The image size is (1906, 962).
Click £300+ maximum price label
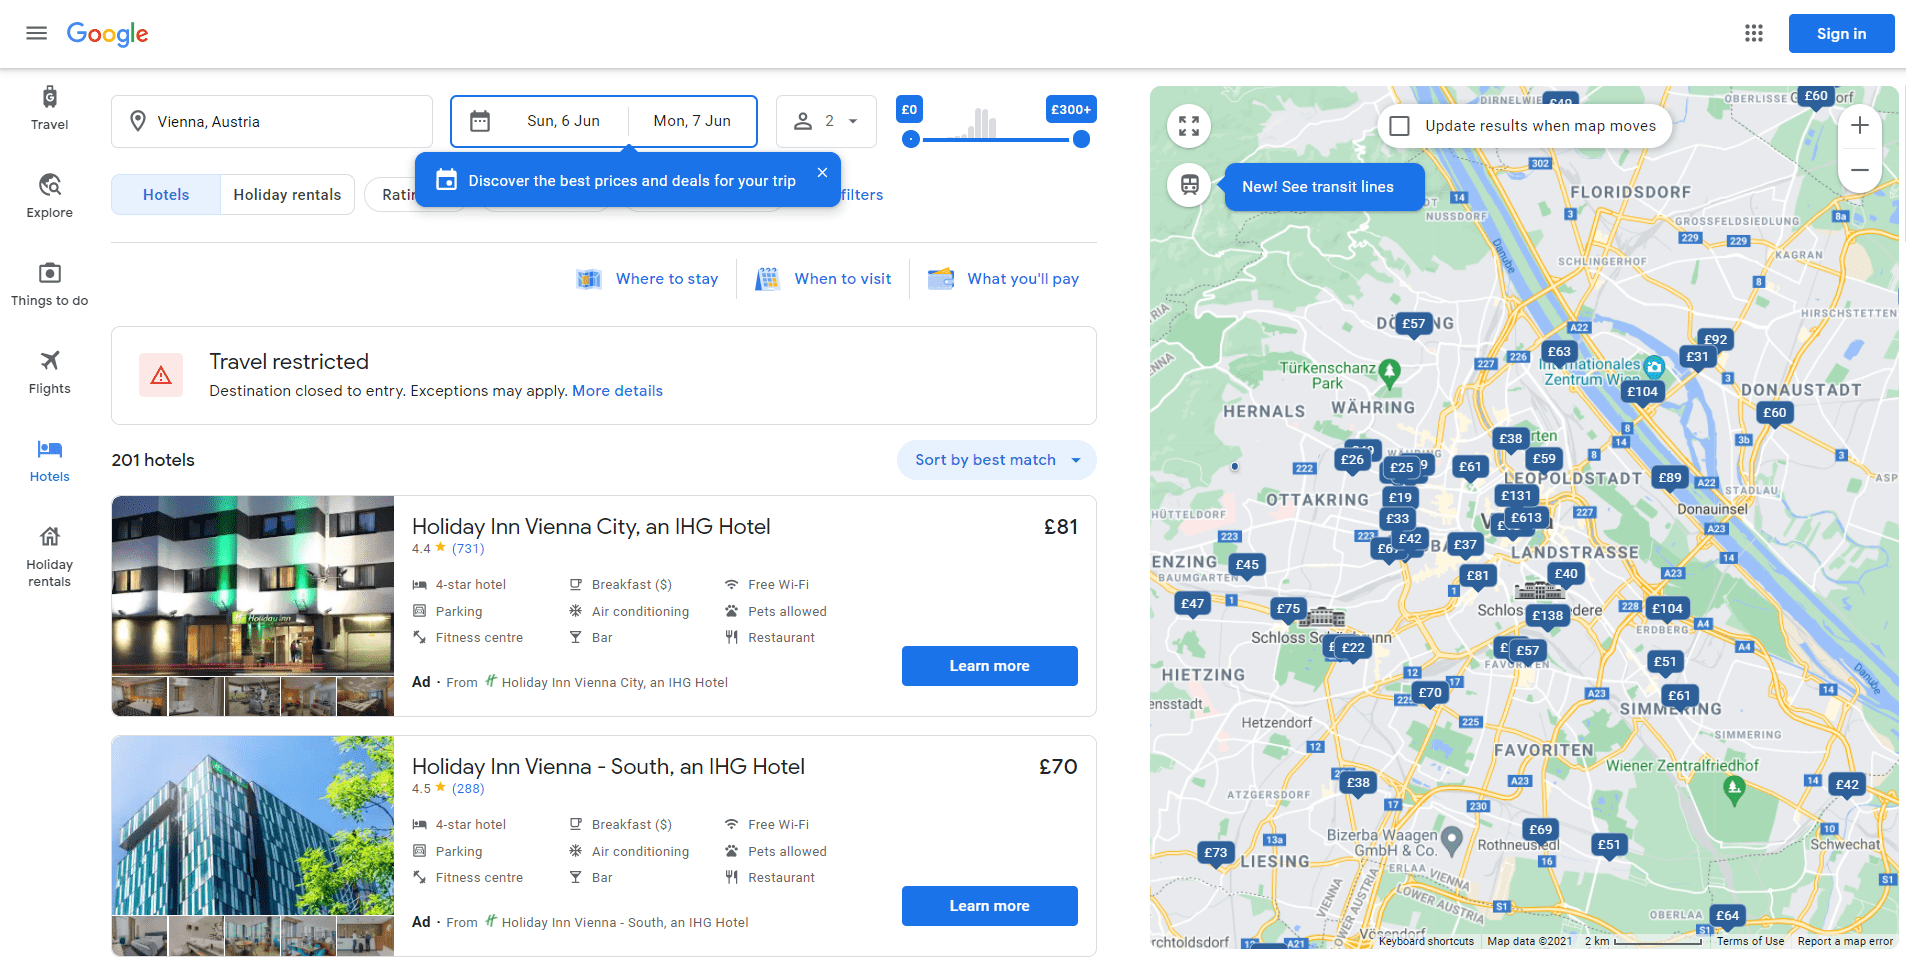pos(1070,109)
